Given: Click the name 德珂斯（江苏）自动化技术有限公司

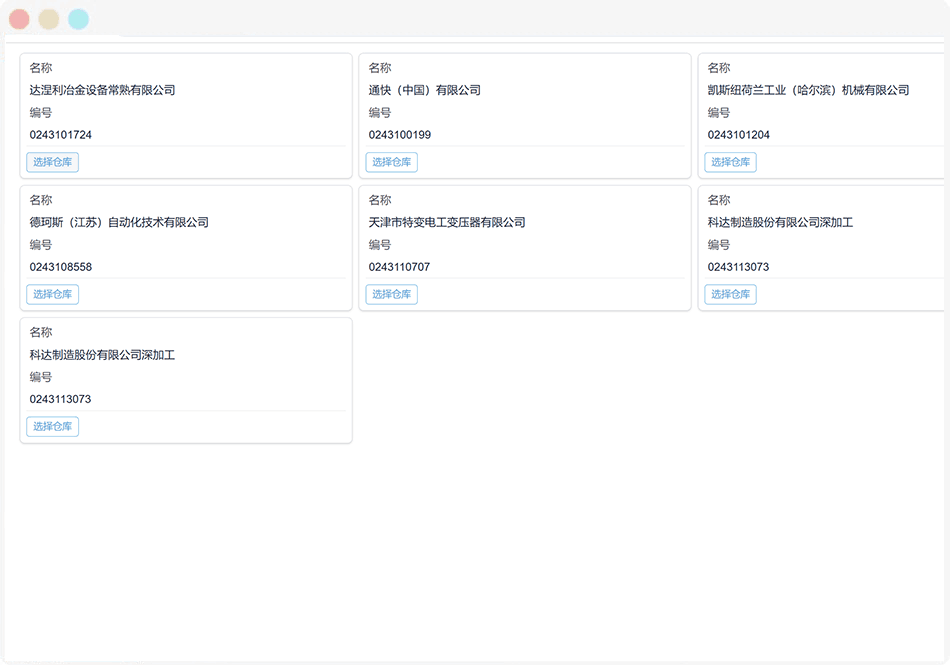Looking at the screenshot, I should [119, 222].
